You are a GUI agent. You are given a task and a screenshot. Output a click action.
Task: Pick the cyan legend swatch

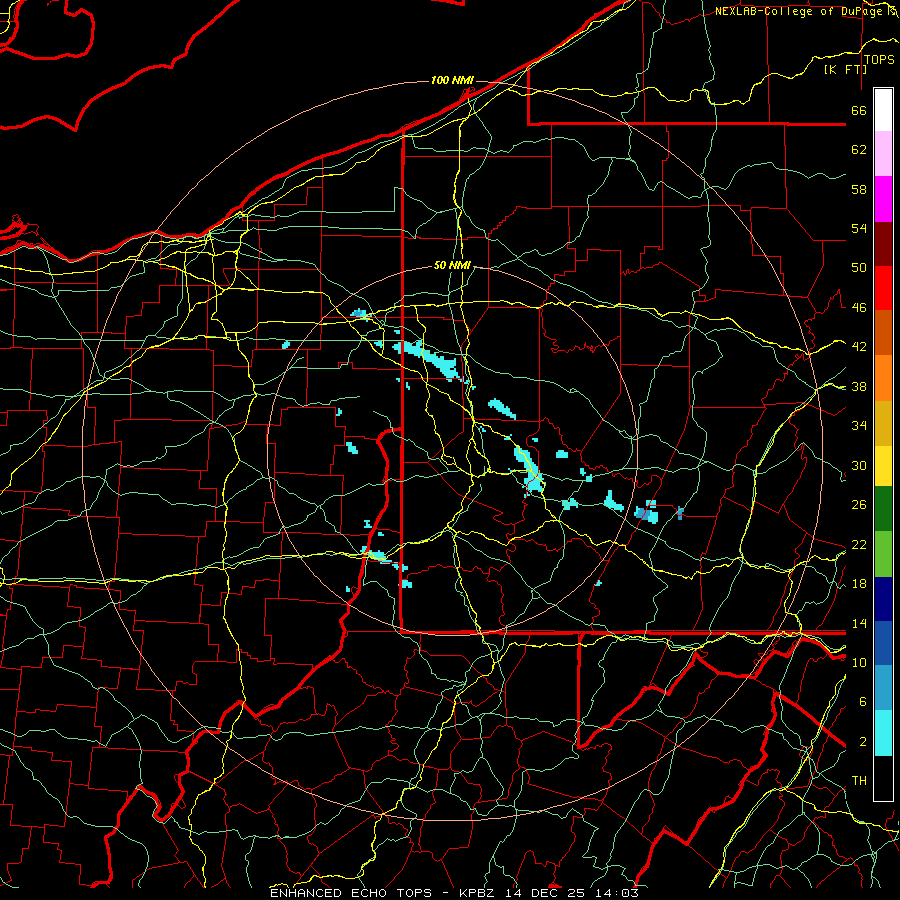pyautogui.click(x=883, y=733)
